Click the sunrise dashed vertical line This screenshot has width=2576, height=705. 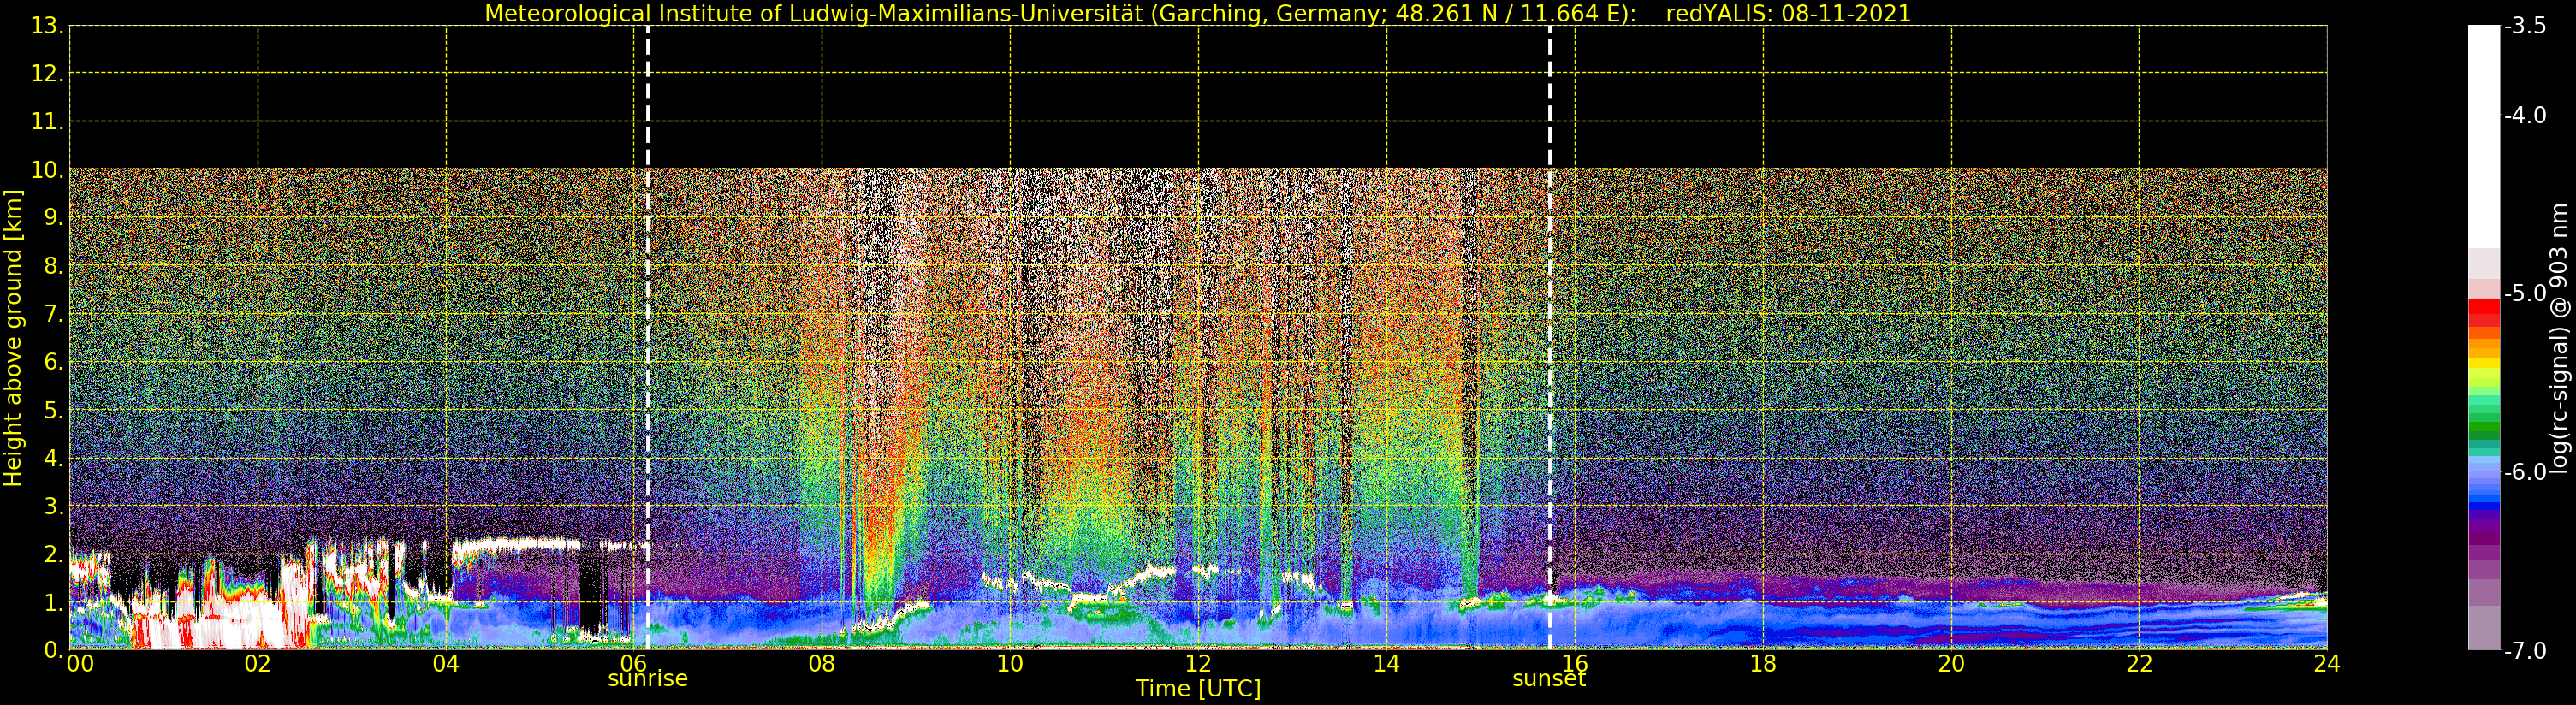pyautogui.click(x=648, y=300)
